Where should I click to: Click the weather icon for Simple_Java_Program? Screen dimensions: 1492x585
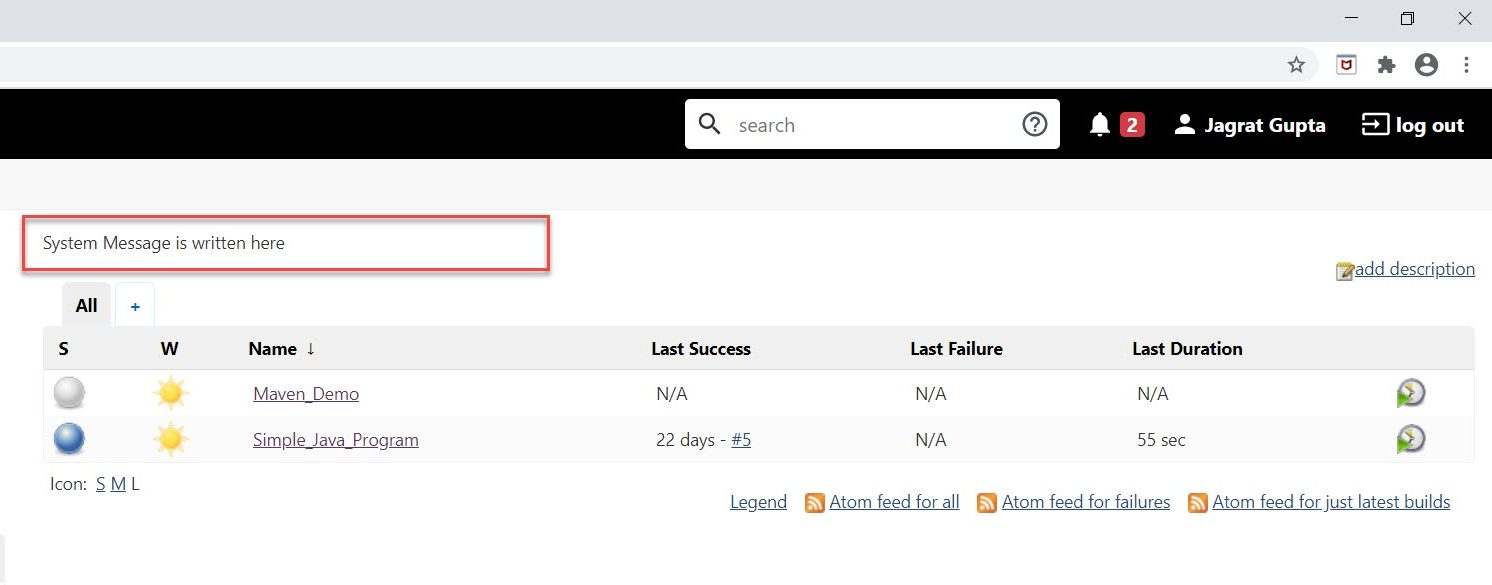tap(170, 438)
